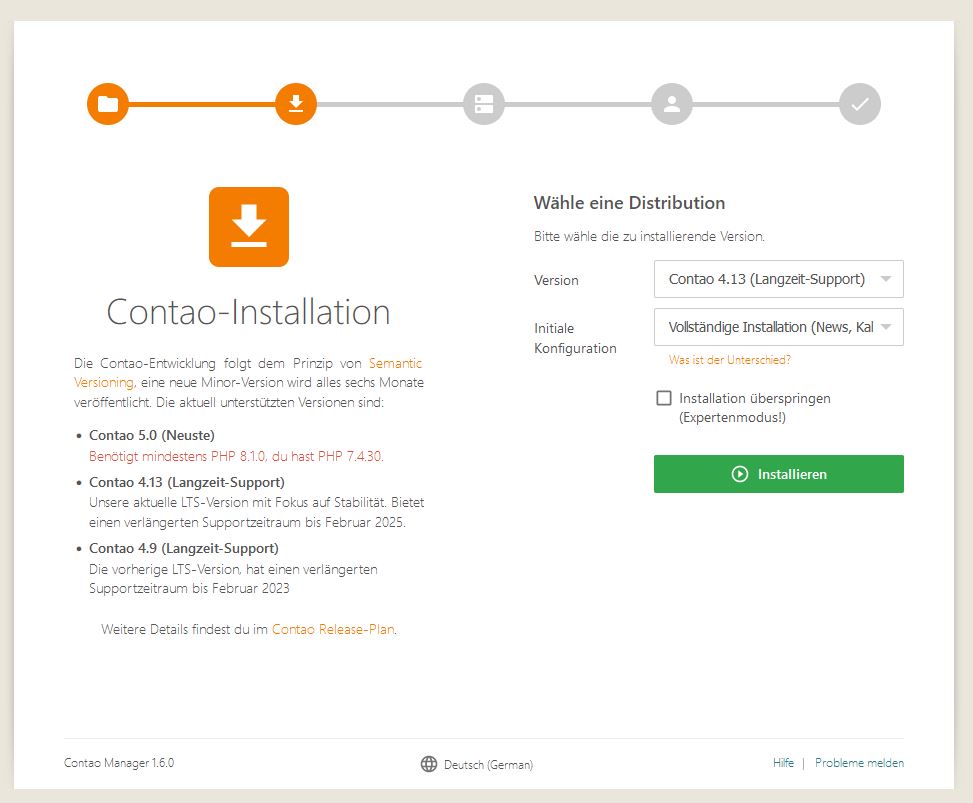973x803 pixels.
Task: Click the Probleme melden link
Action: pyautogui.click(x=859, y=763)
